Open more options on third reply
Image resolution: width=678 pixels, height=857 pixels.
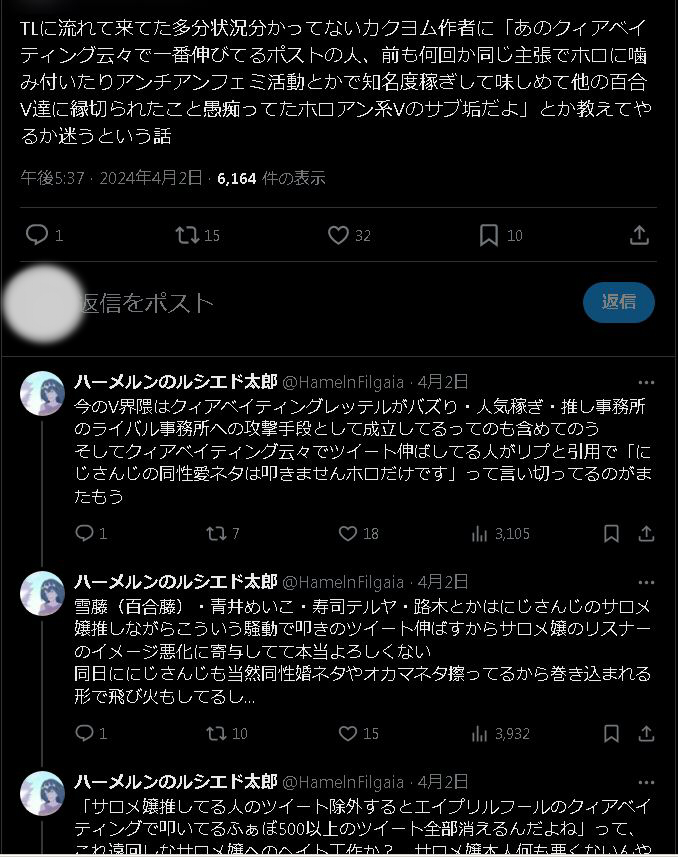point(646,782)
